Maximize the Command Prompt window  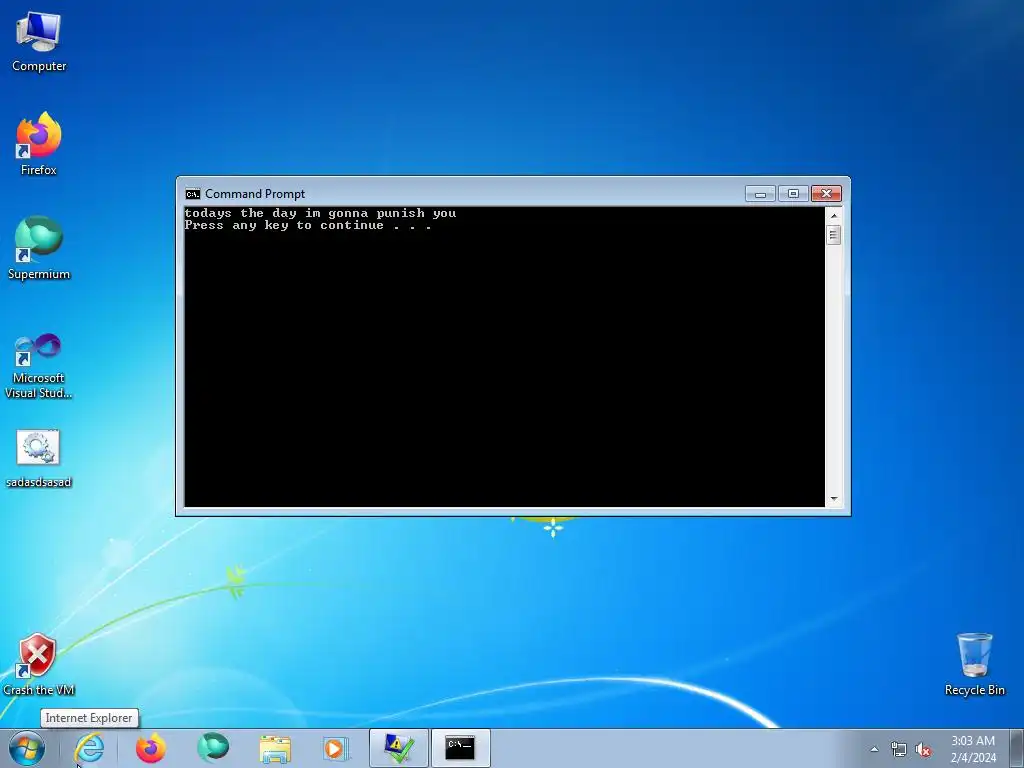[x=793, y=194]
